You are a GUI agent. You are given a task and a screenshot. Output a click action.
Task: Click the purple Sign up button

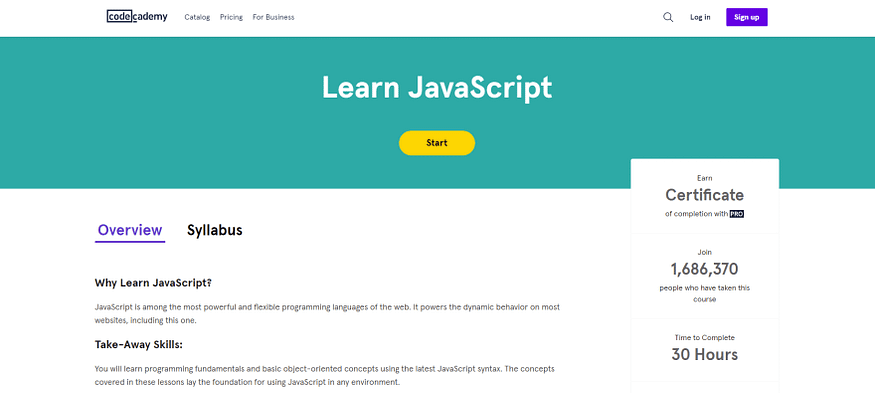(747, 17)
